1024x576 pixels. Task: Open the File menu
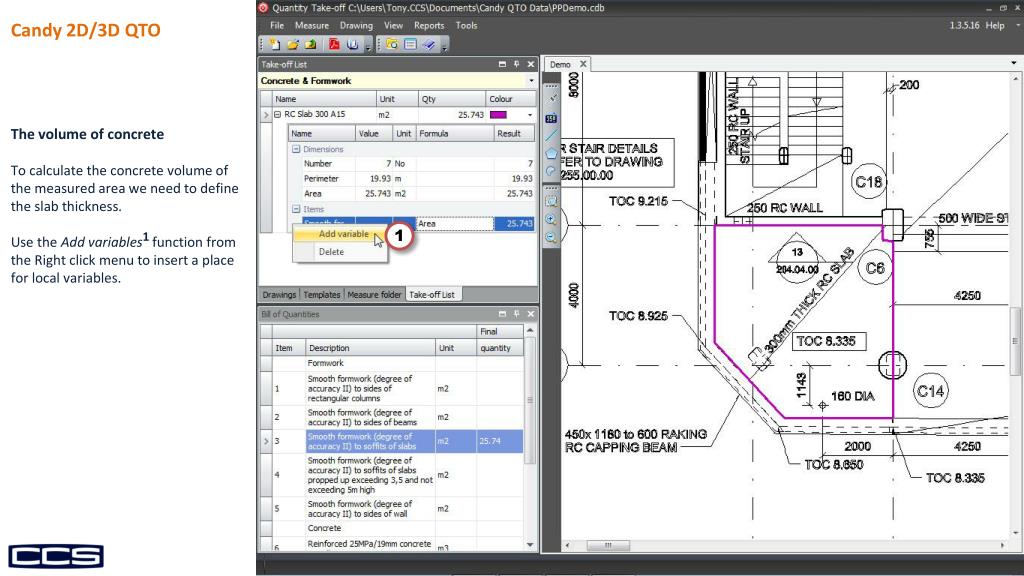(277, 25)
